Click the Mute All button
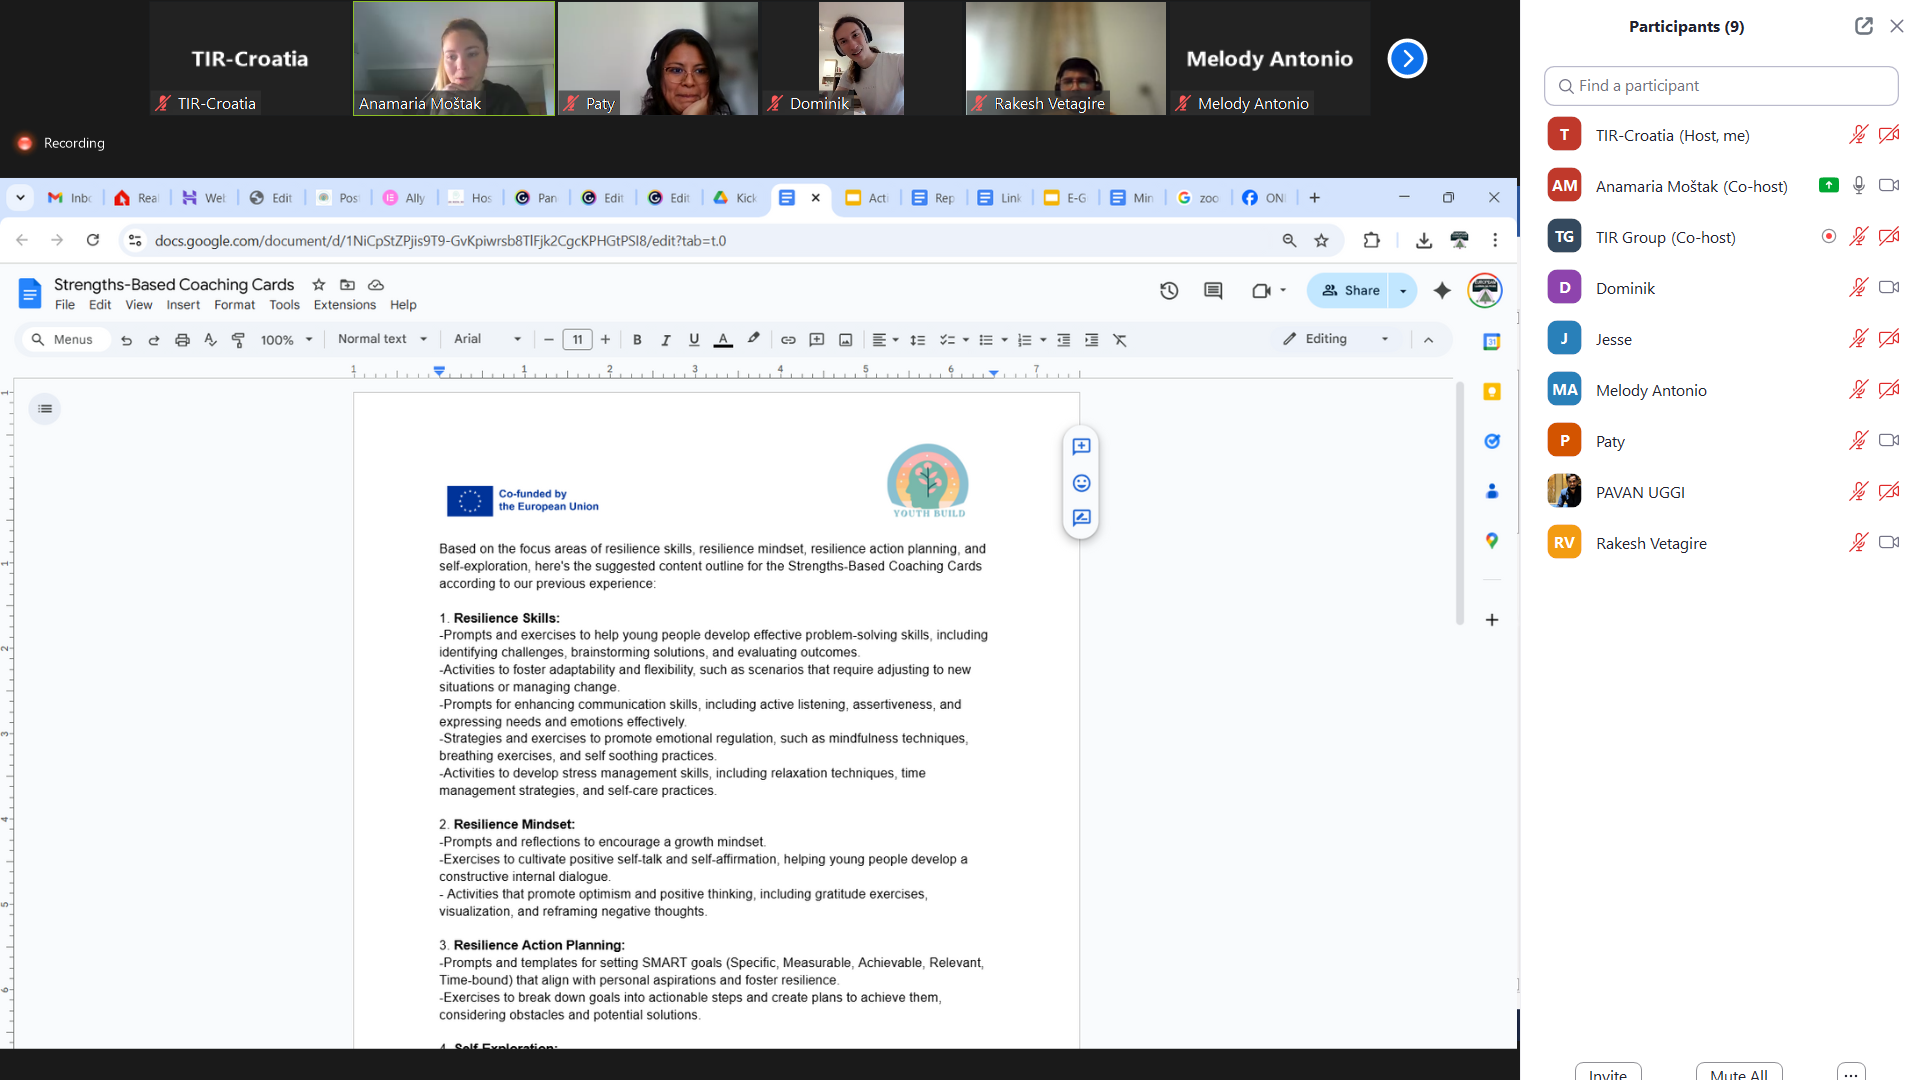Image resolution: width=1920 pixels, height=1080 pixels. pyautogui.click(x=1739, y=1074)
